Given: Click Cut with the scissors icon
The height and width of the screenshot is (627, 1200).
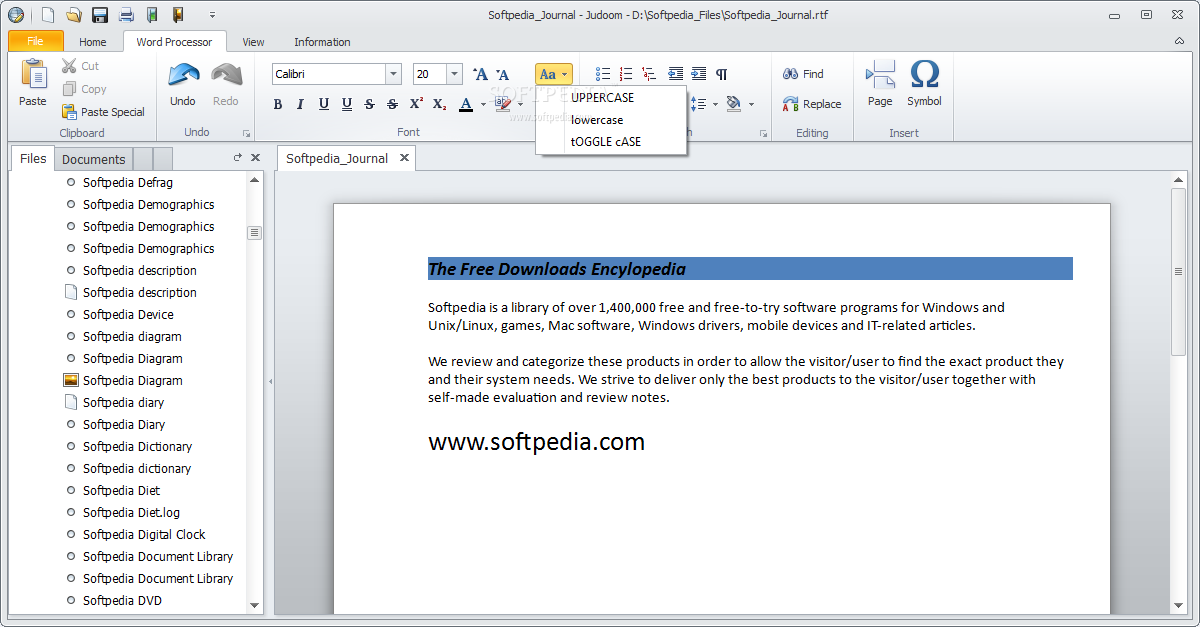Looking at the screenshot, I should [80, 66].
